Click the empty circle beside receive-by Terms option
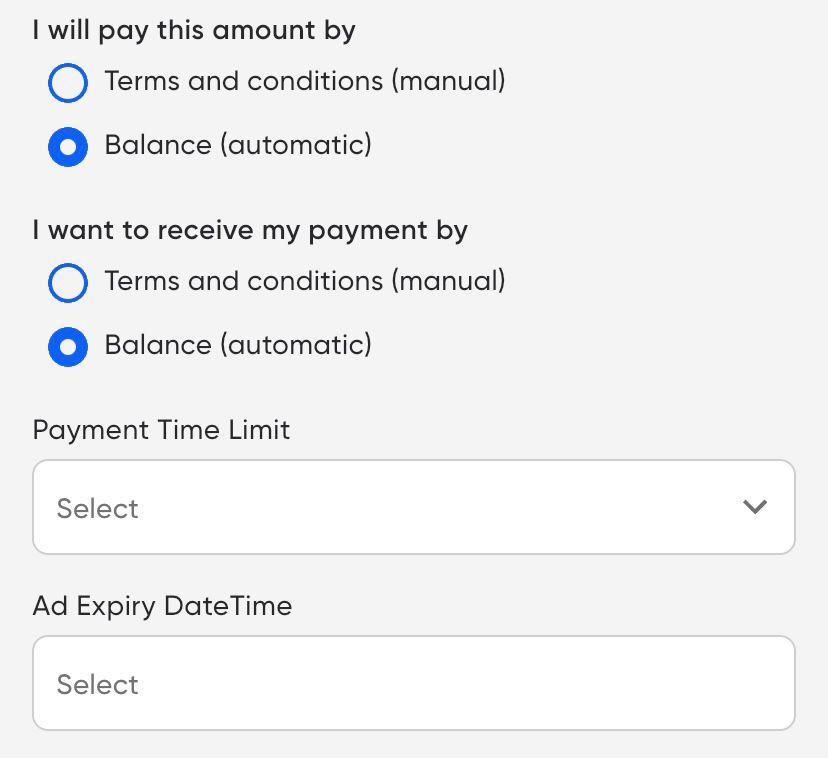The image size is (828, 758). [68, 282]
